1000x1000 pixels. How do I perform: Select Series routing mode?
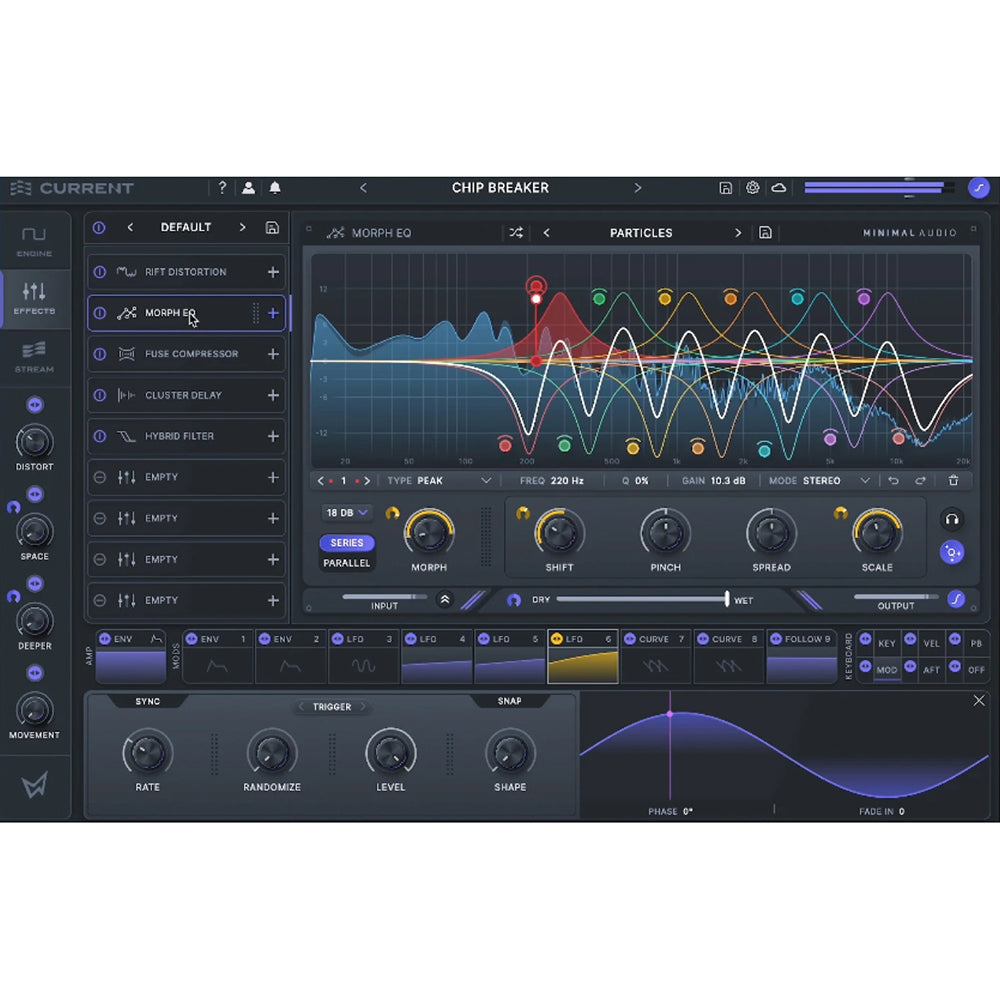[347, 543]
